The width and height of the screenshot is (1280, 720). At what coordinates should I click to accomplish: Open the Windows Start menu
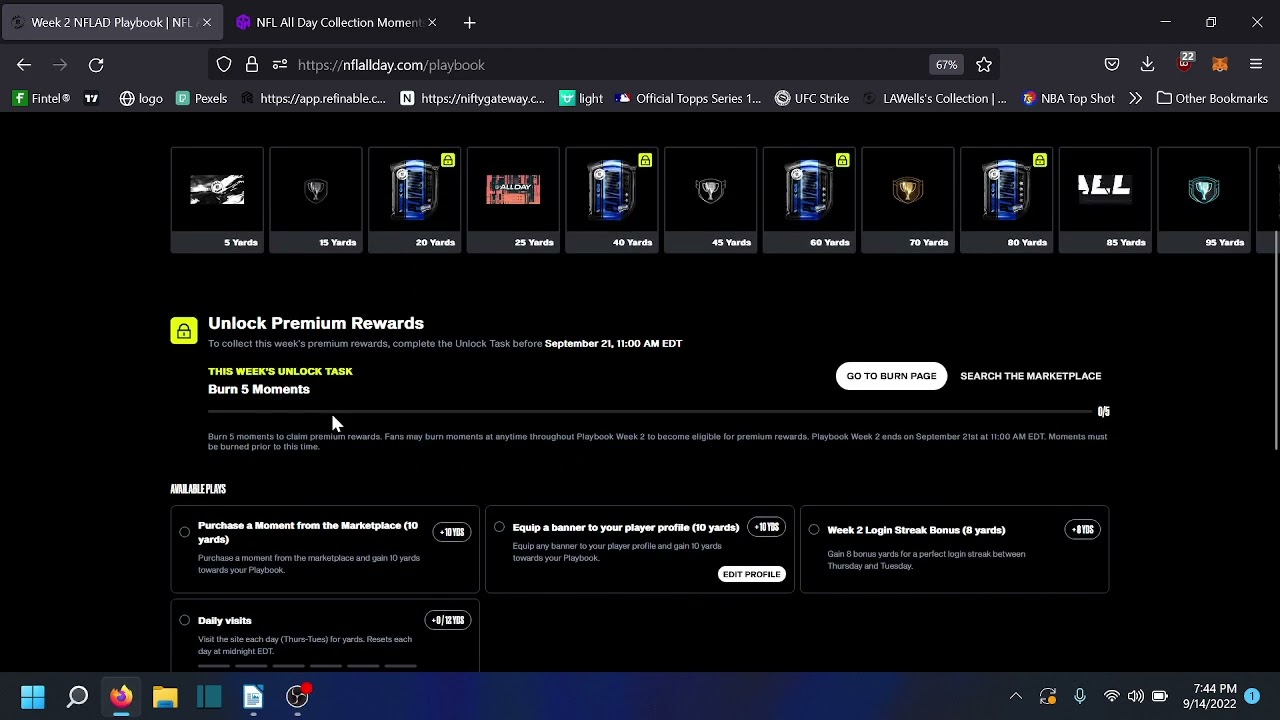33,697
